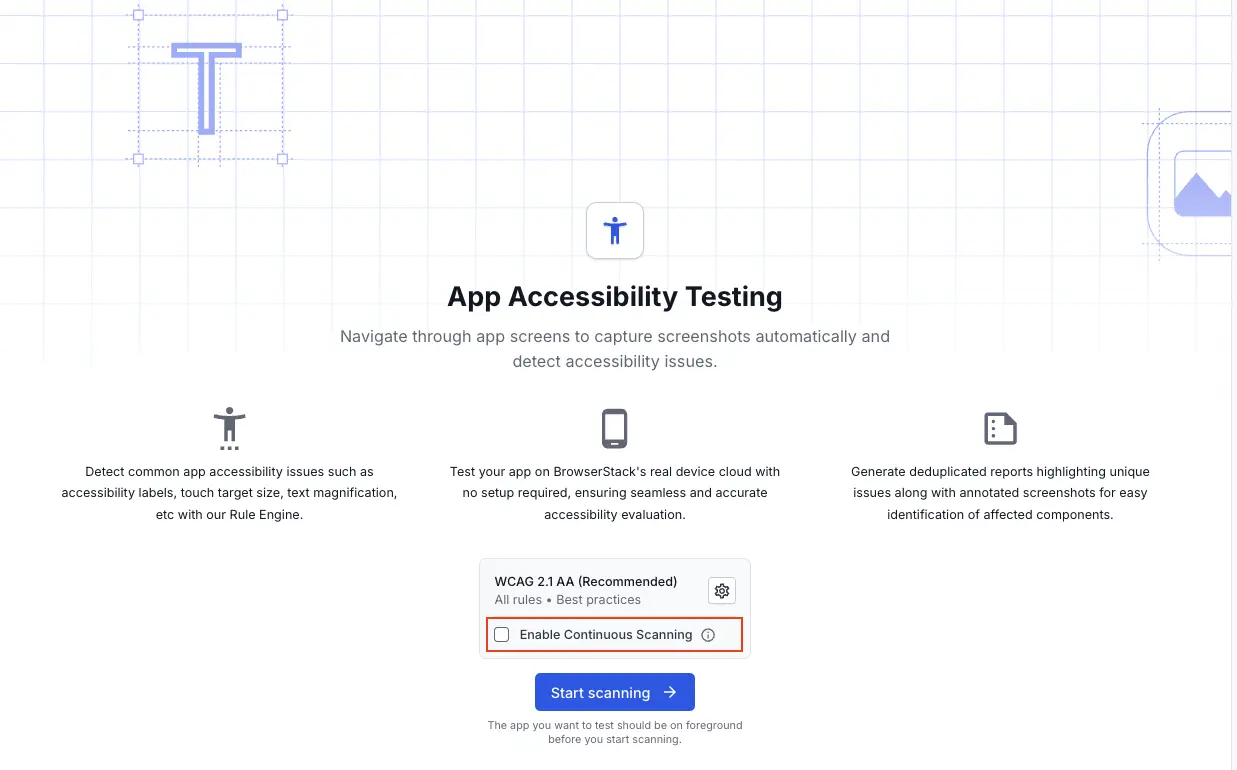Click the Navigate through app screens description
This screenshot has width=1237, height=770.
click(615, 349)
